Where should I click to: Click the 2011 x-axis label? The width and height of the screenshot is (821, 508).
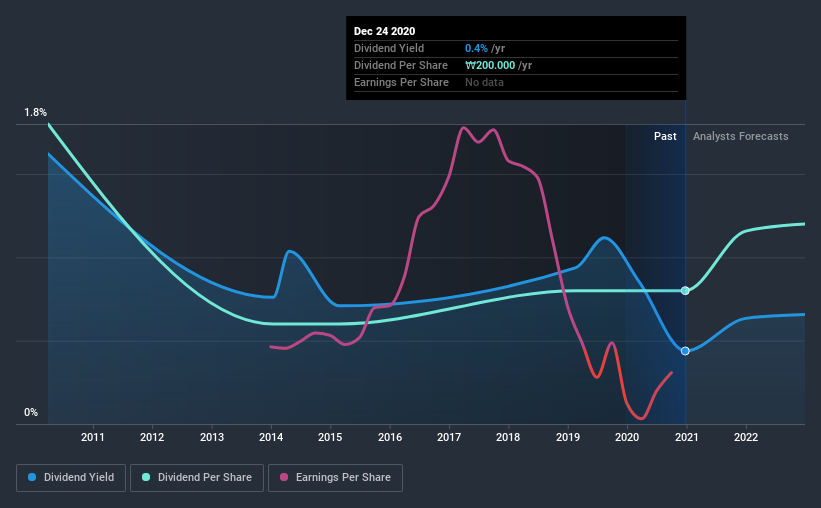tap(93, 437)
